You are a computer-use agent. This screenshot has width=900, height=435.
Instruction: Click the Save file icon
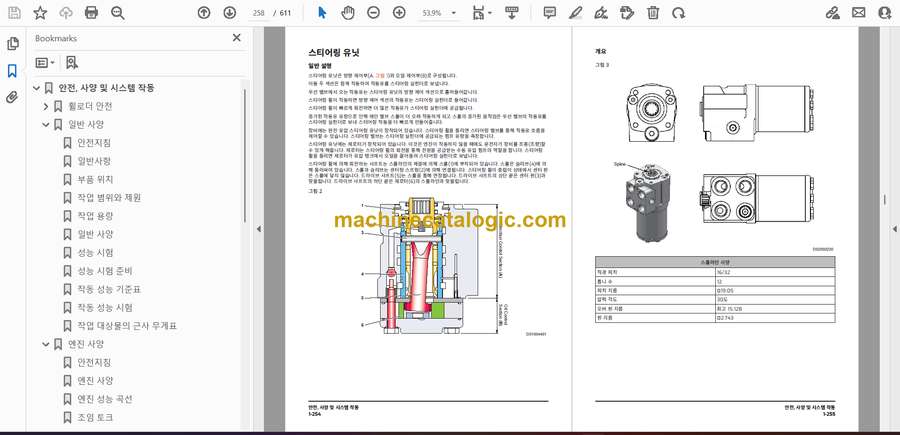(14, 13)
